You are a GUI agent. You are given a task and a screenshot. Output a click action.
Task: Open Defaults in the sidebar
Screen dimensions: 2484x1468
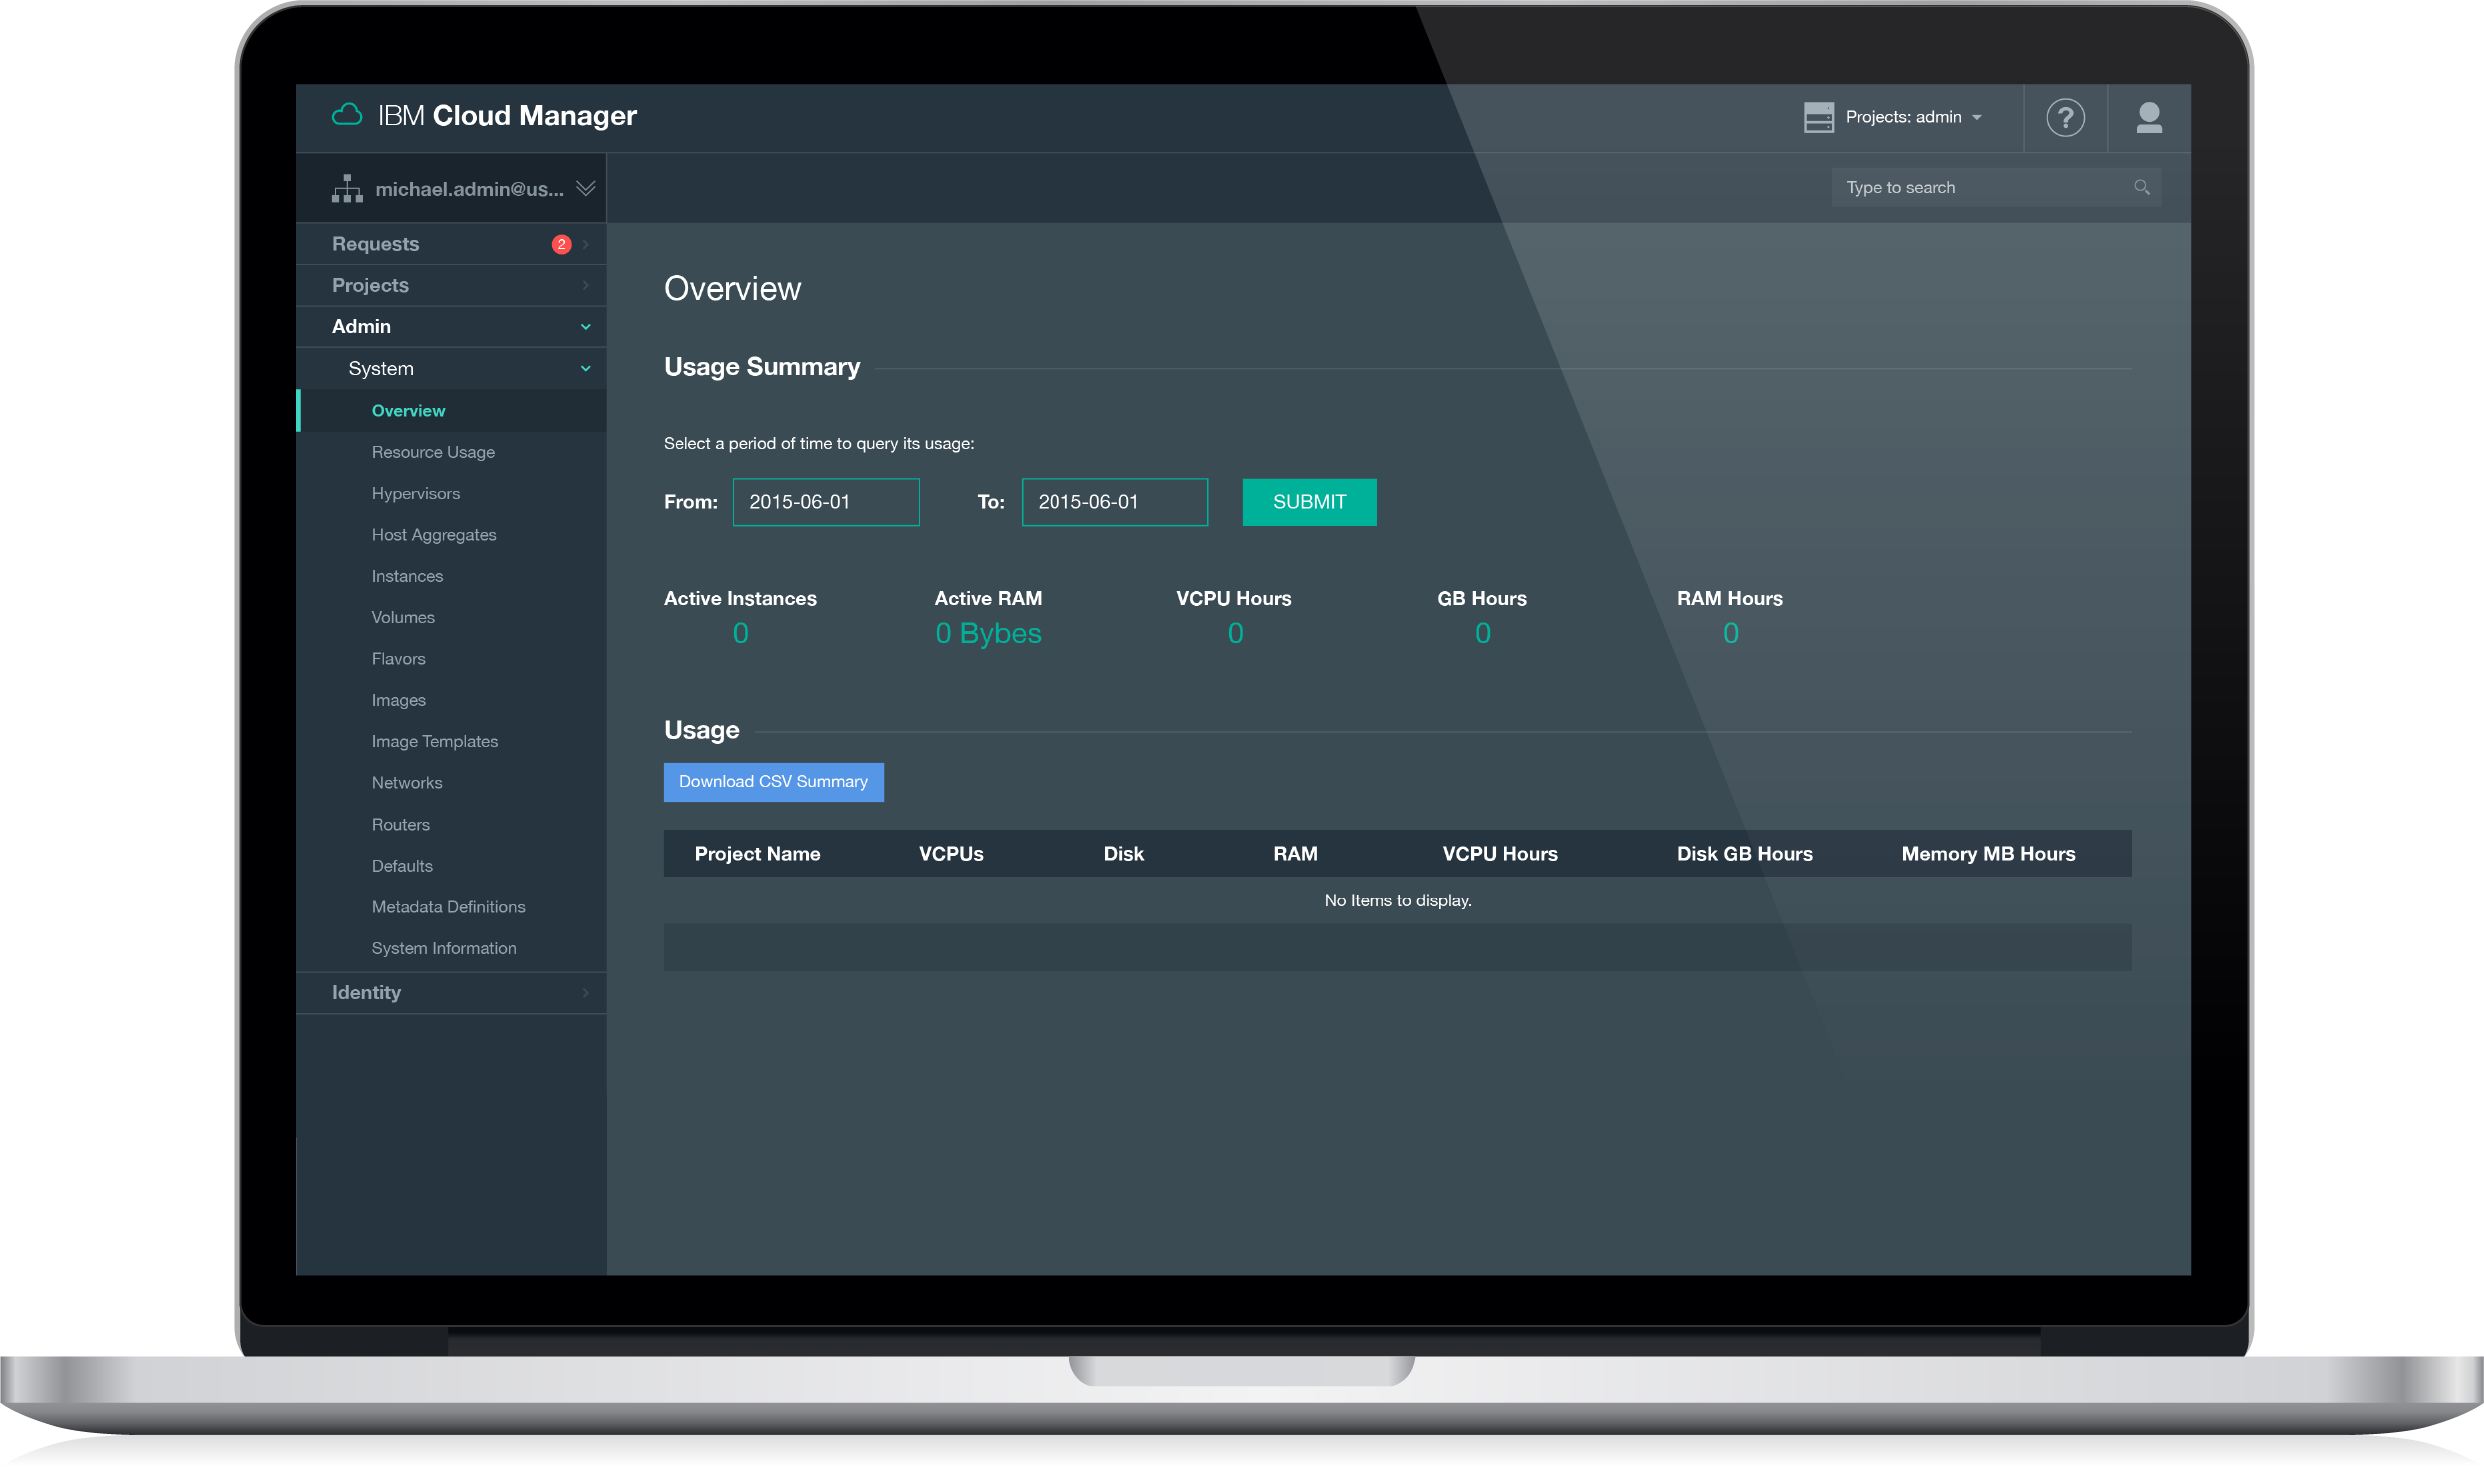point(402,865)
